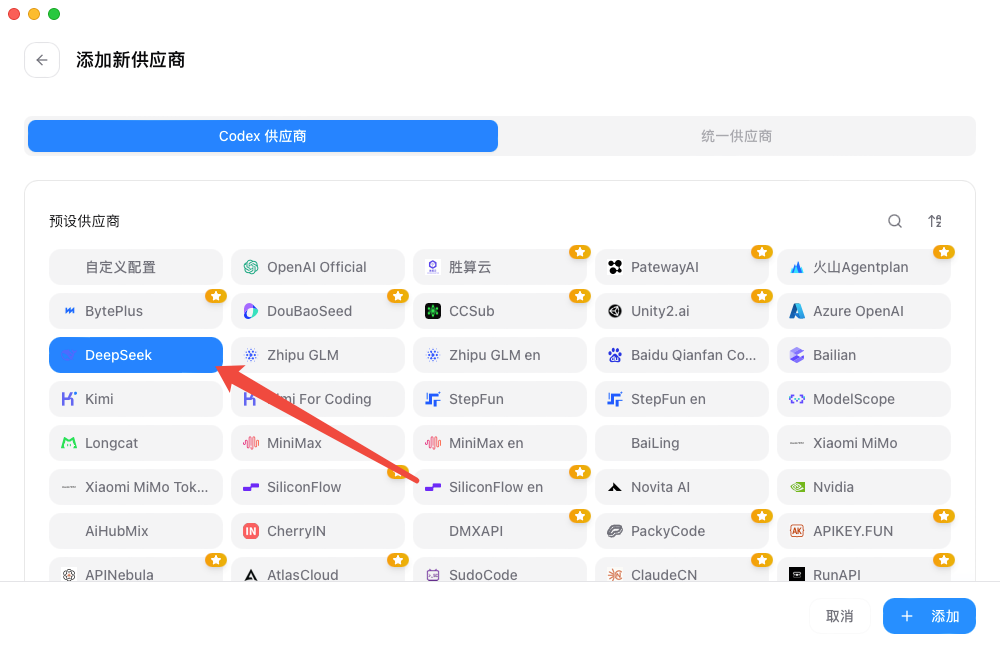
Task: Select PatewayAI provider
Action: [x=682, y=267]
